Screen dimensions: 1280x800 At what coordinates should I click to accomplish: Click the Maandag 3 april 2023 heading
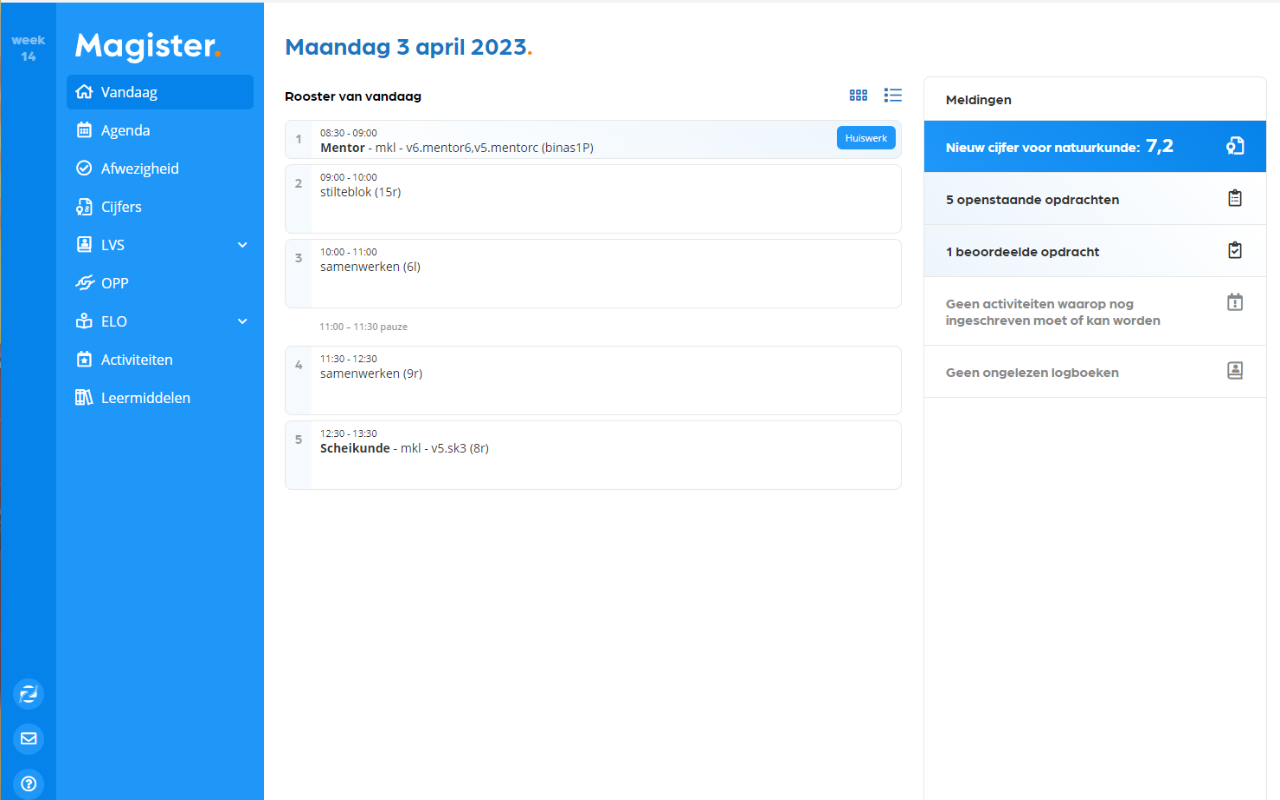408,47
